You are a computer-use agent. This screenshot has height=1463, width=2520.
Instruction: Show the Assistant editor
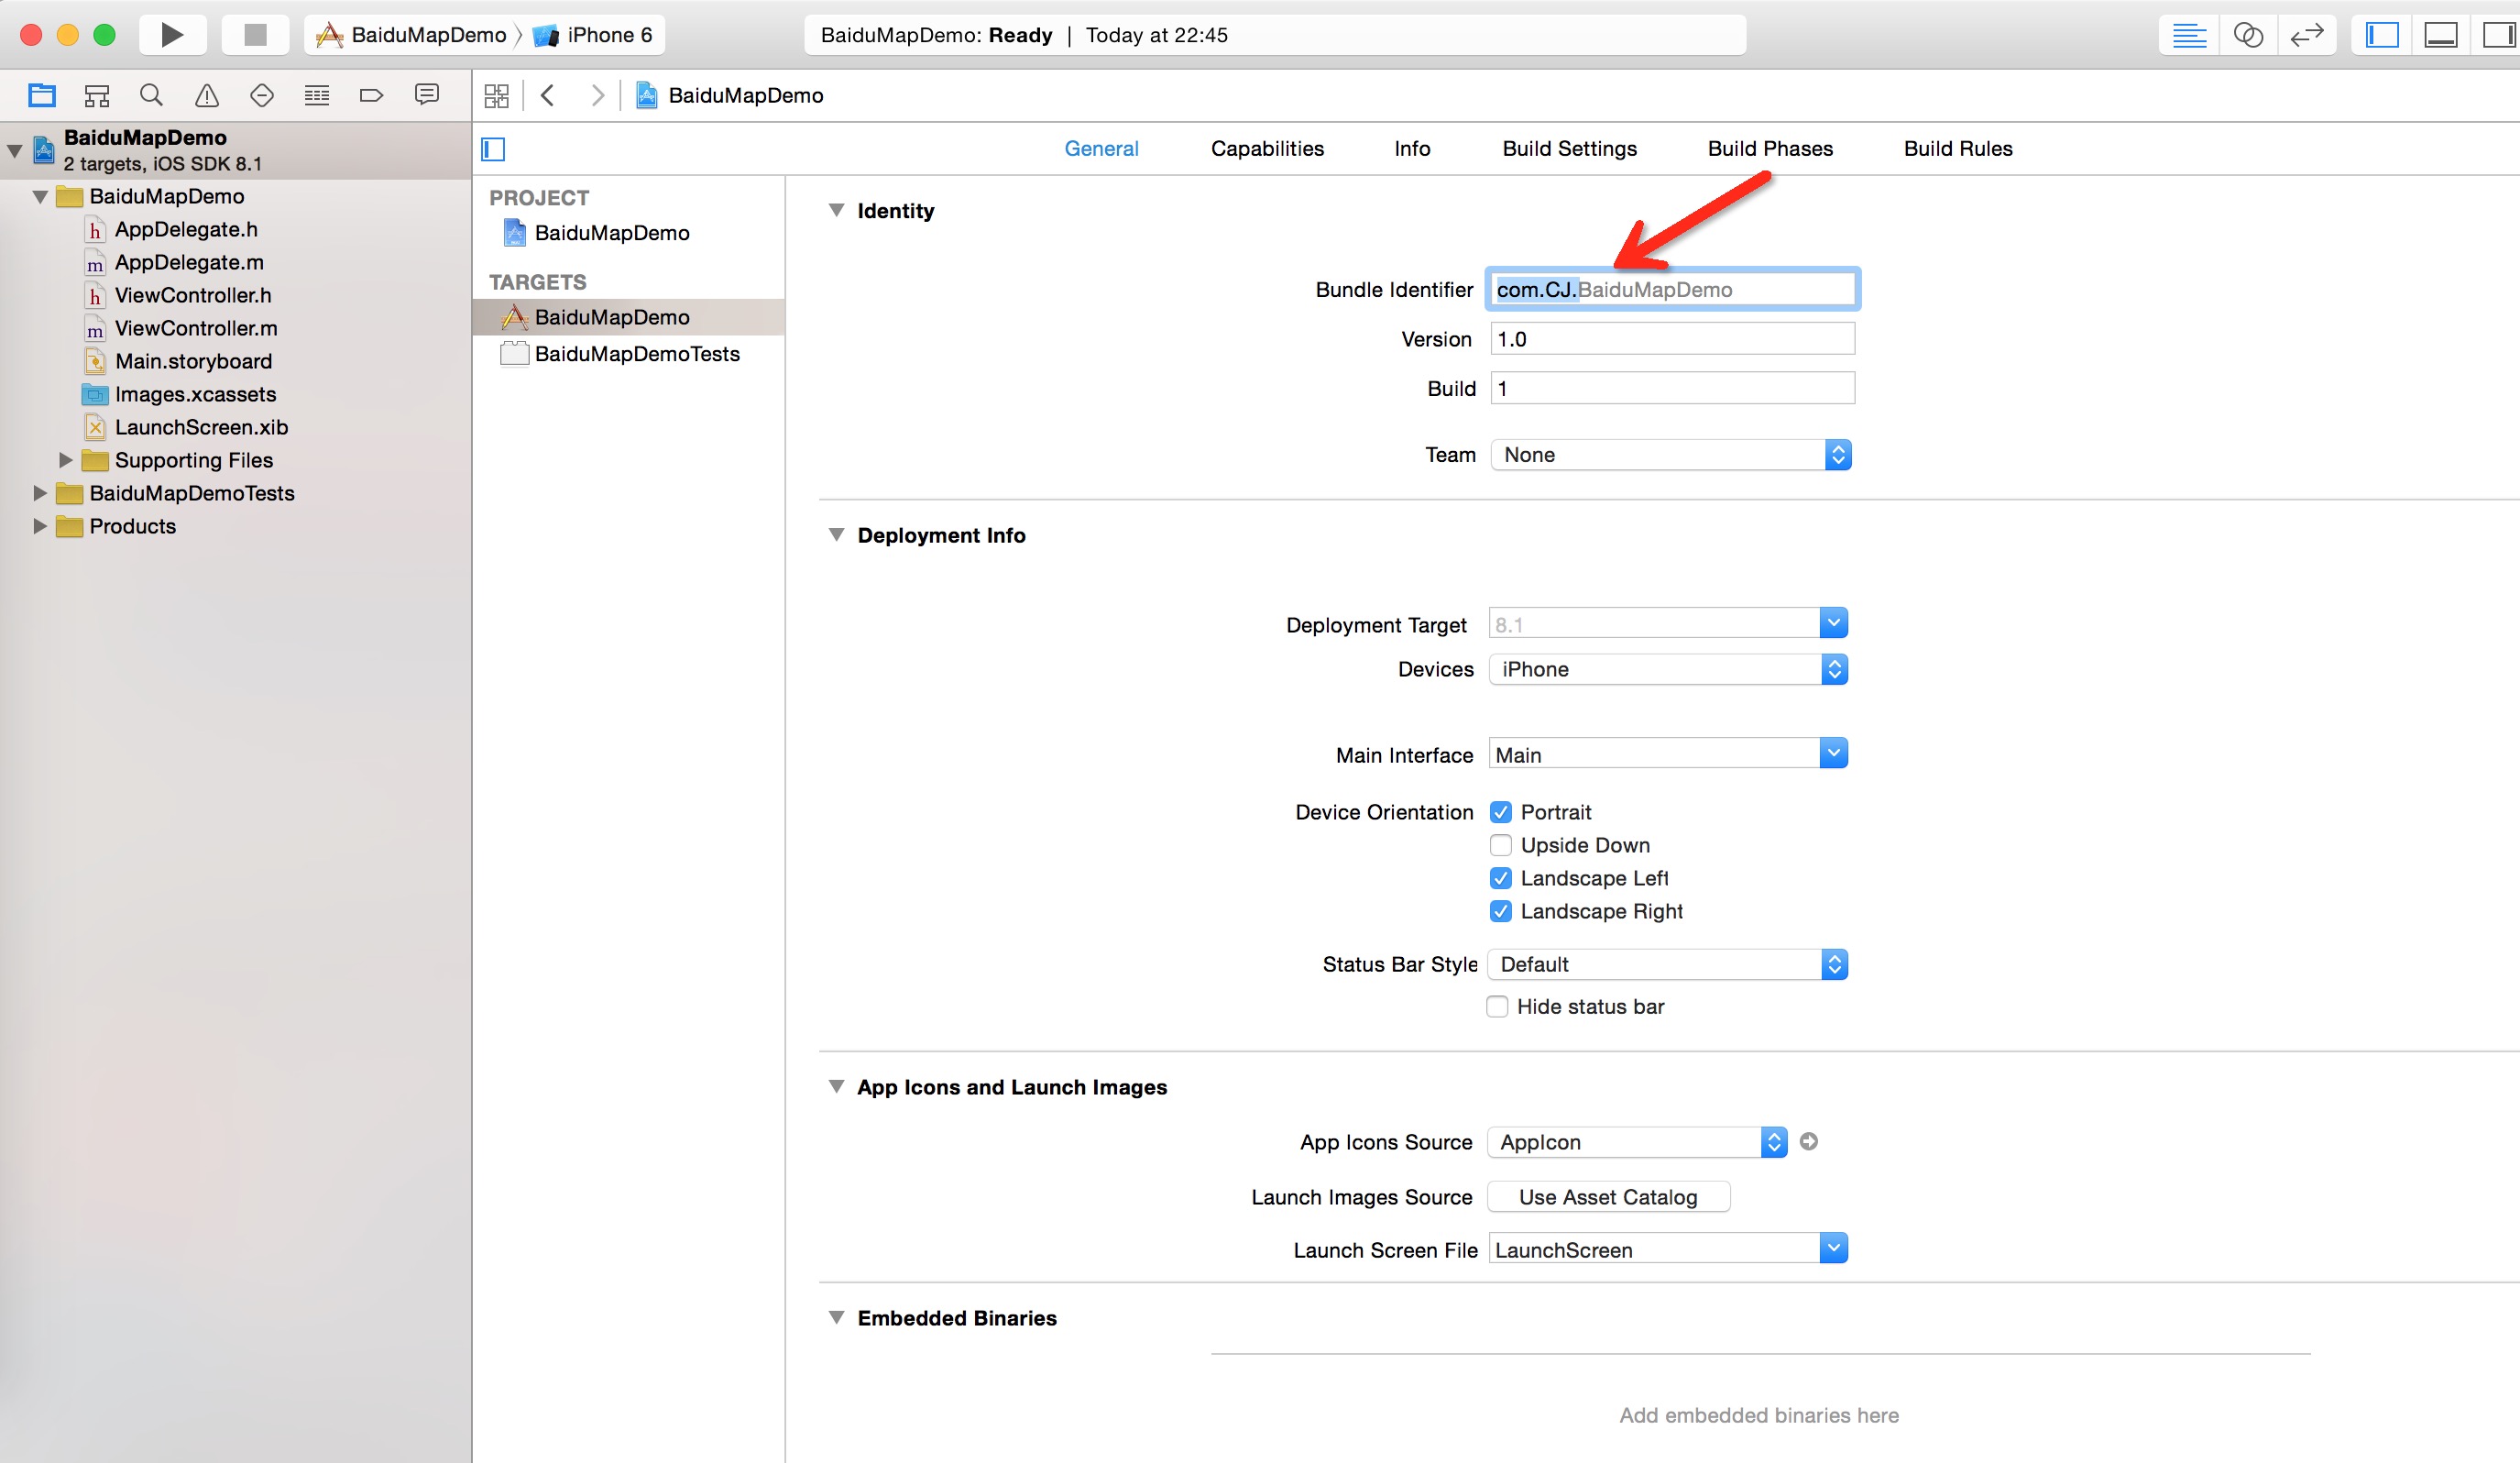[2248, 35]
